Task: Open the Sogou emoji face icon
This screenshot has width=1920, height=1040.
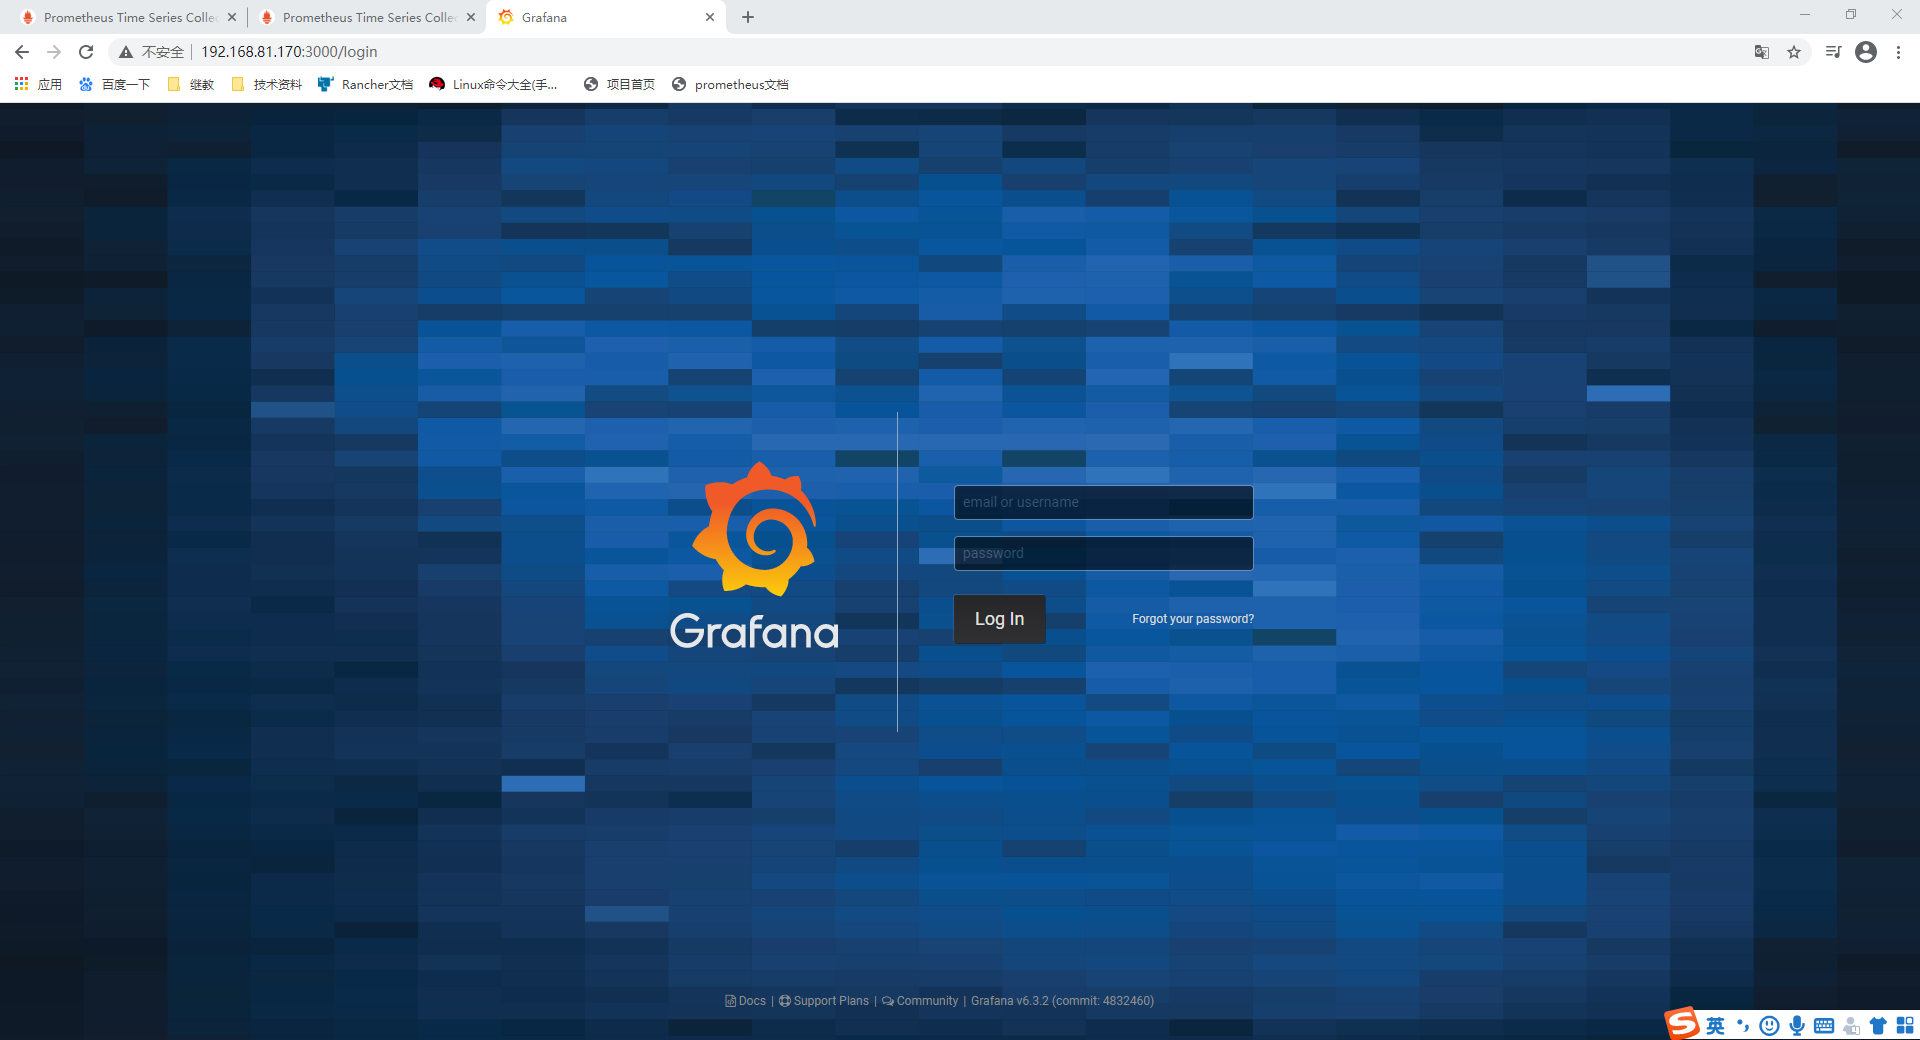Action: (x=1769, y=1026)
